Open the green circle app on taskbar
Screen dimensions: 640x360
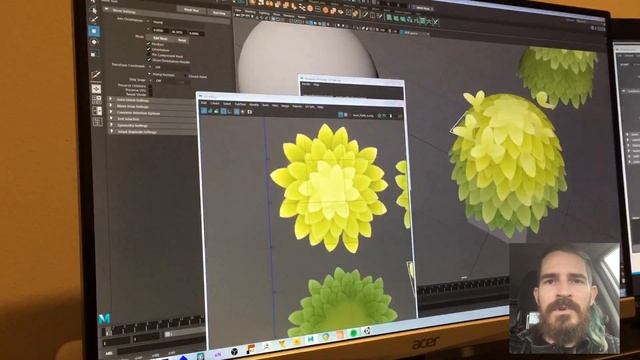coord(353,333)
